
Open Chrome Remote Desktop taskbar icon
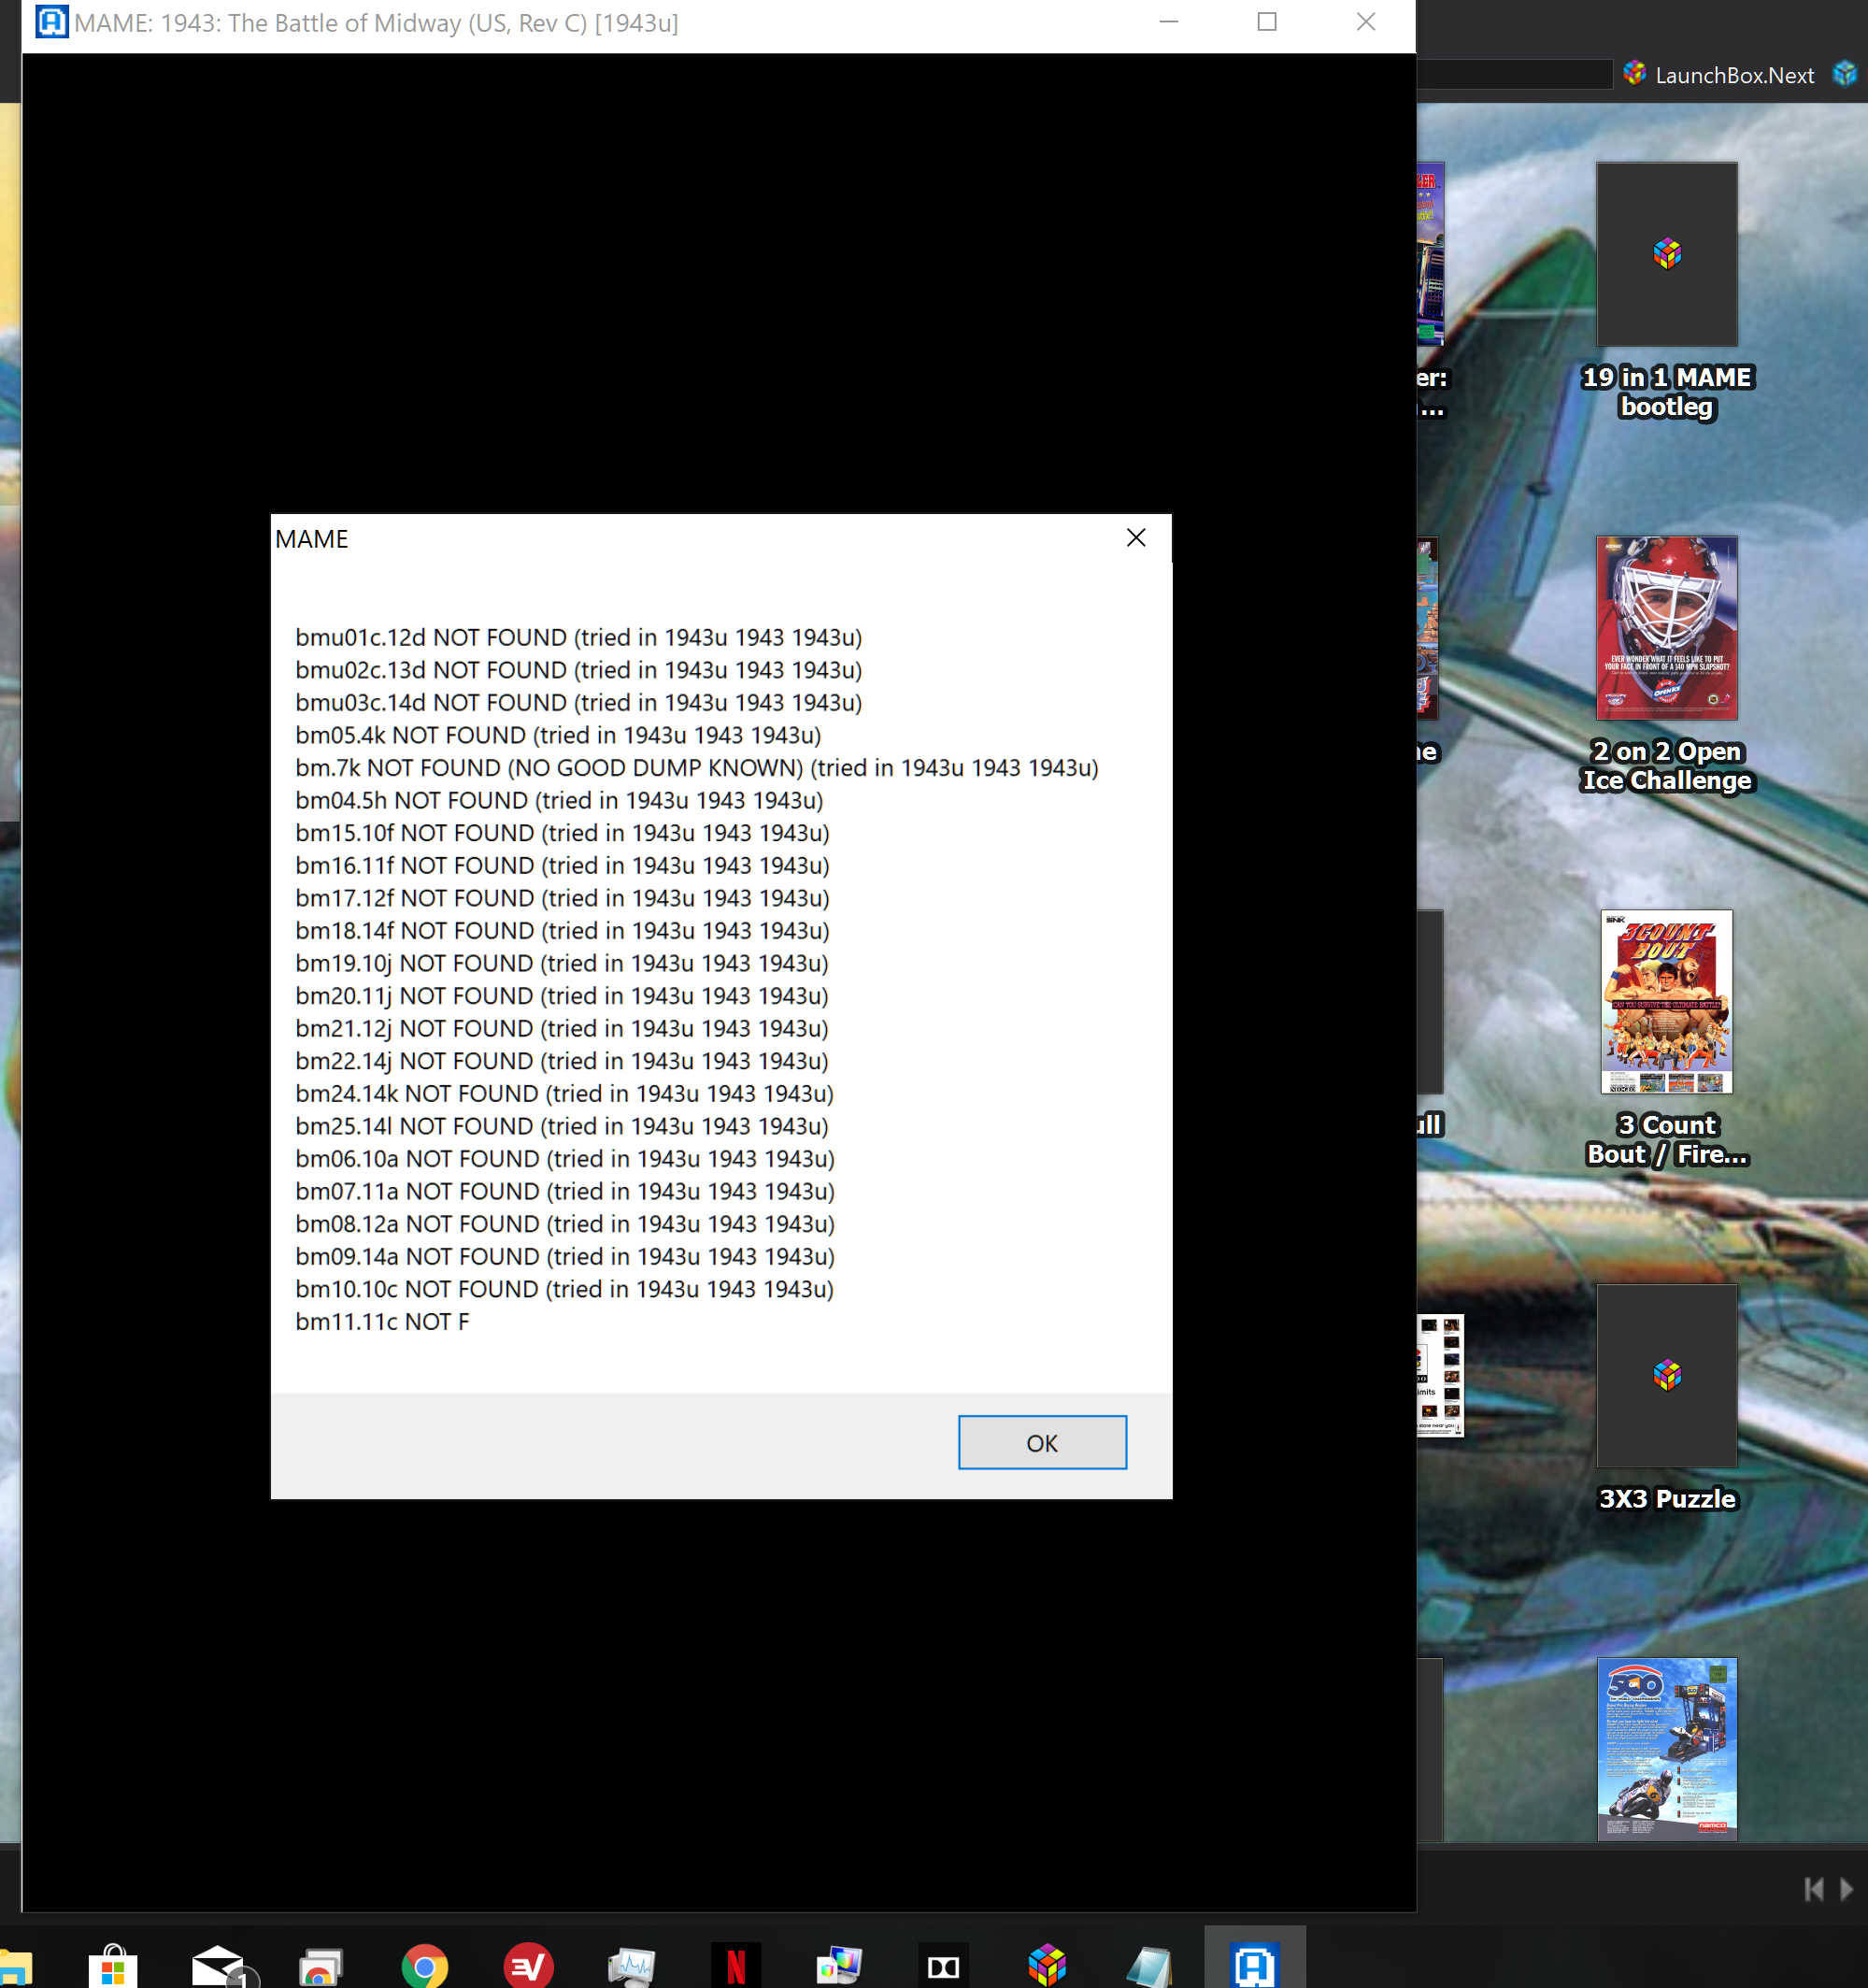[320, 1966]
